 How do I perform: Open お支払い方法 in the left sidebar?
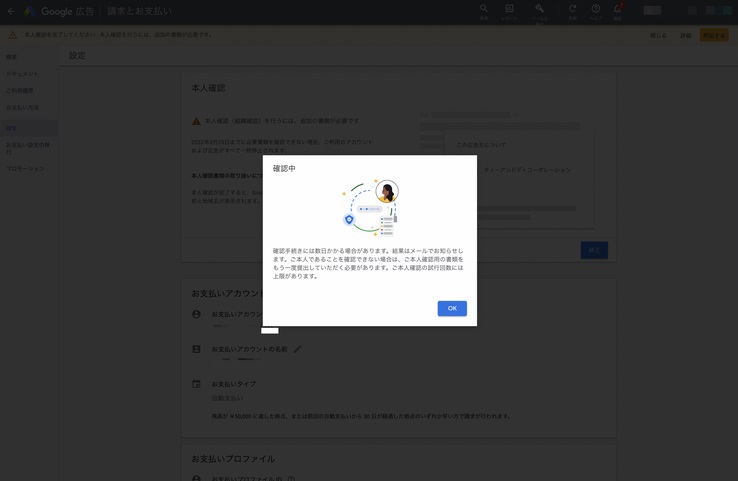[x=22, y=108]
